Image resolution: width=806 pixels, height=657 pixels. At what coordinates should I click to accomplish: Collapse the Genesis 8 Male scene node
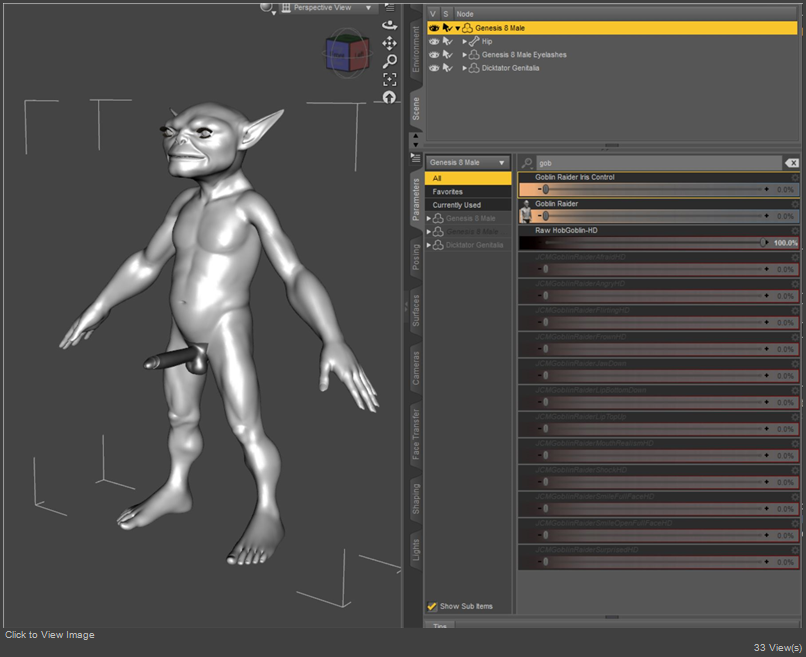(x=457, y=28)
